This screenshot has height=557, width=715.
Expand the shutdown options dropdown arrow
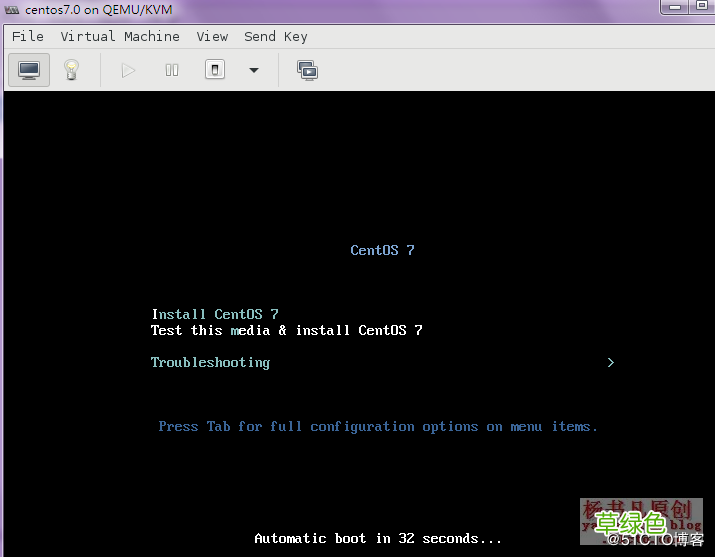pyautogui.click(x=254, y=70)
